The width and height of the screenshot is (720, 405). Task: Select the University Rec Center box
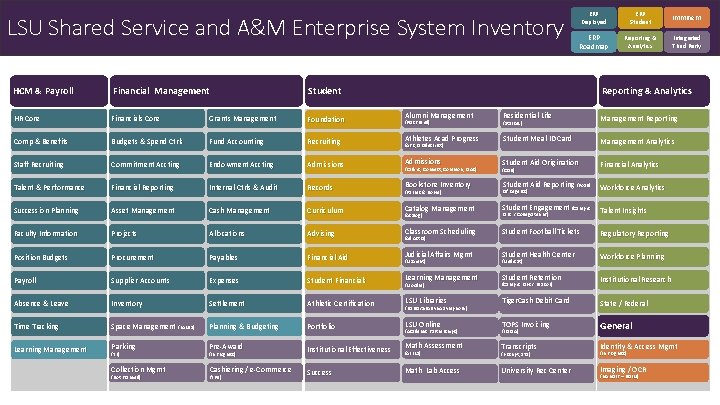[x=547, y=372]
